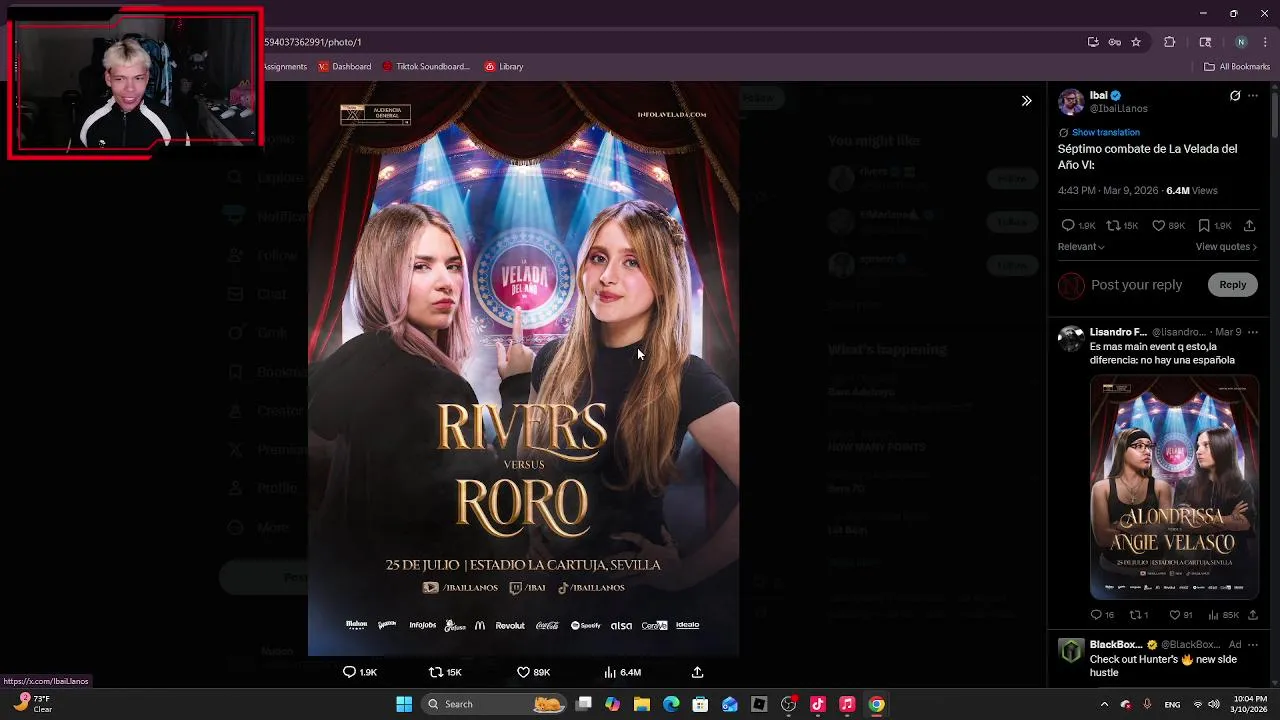Share Lisandro's reply
The width and height of the screenshot is (1280, 720).
point(1253,615)
